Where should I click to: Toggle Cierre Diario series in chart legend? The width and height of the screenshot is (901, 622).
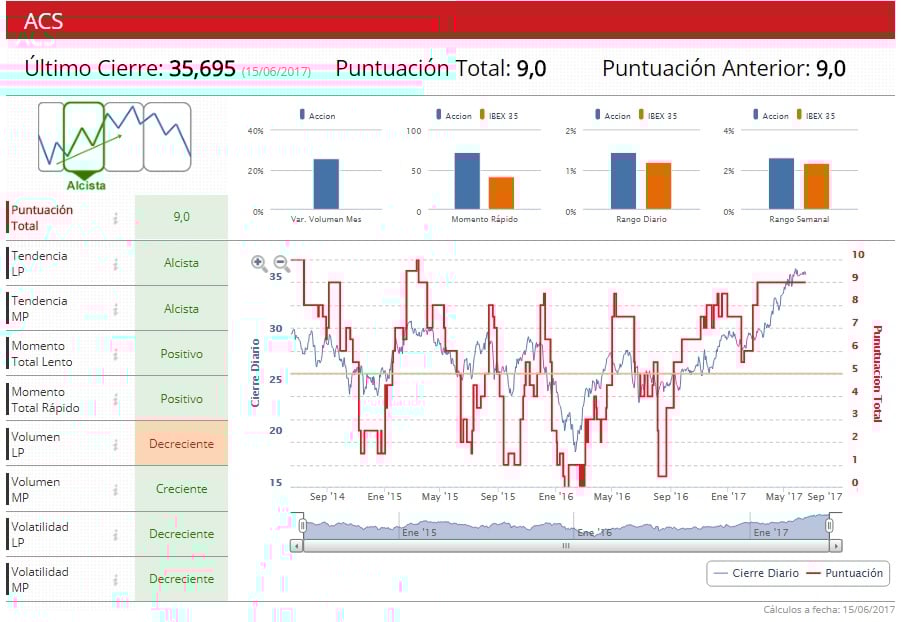(x=756, y=573)
